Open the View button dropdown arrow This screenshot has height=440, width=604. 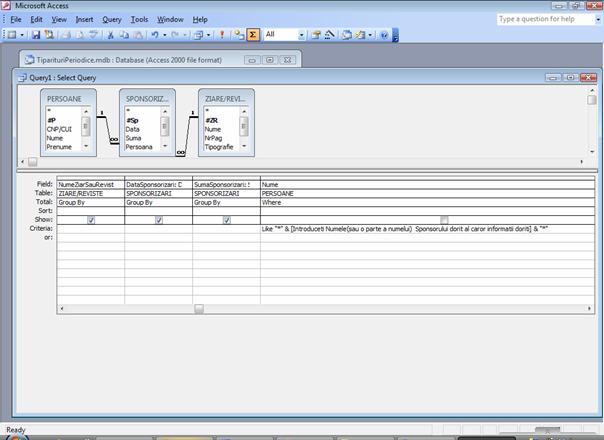[22, 35]
